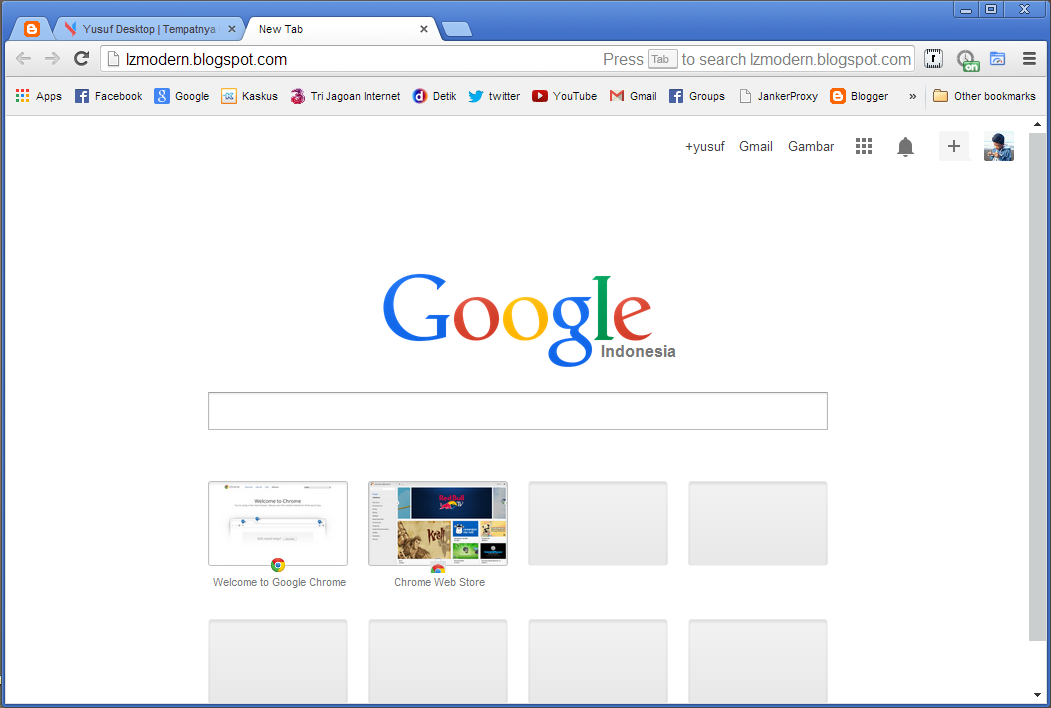Maximize the Chrome window
Viewport: 1051px width, 708px height.
[x=991, y=9]
